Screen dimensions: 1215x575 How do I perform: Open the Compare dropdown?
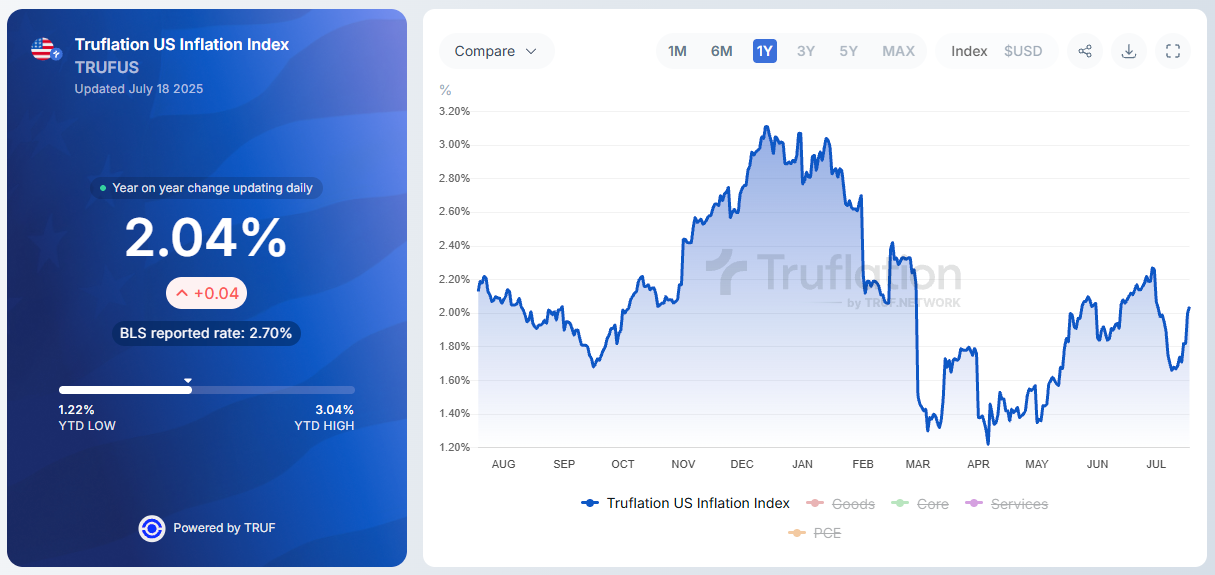click(x=496, y=51)
